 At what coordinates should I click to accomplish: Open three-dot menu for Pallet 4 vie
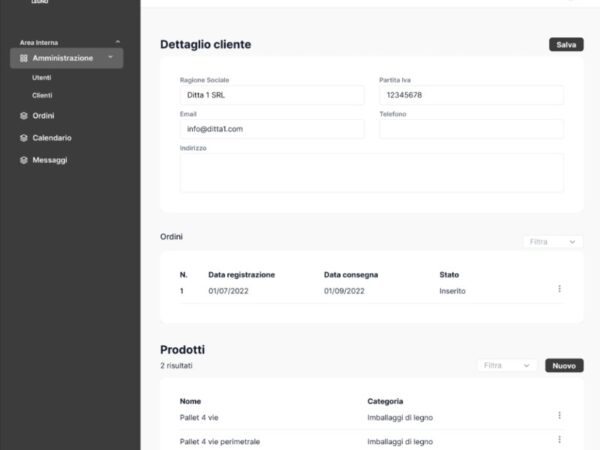[x=559, y=416]
